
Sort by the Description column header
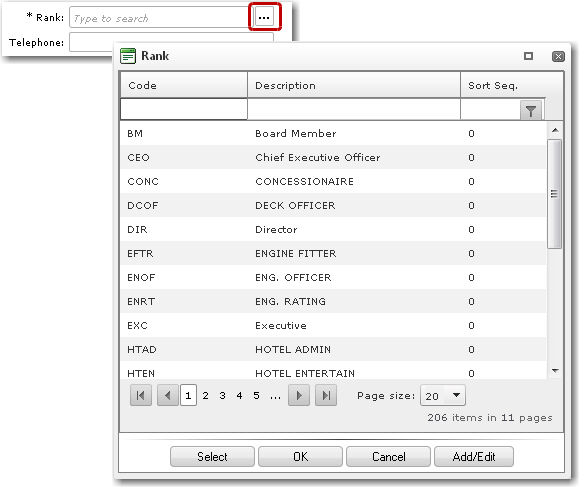[354, 85]
